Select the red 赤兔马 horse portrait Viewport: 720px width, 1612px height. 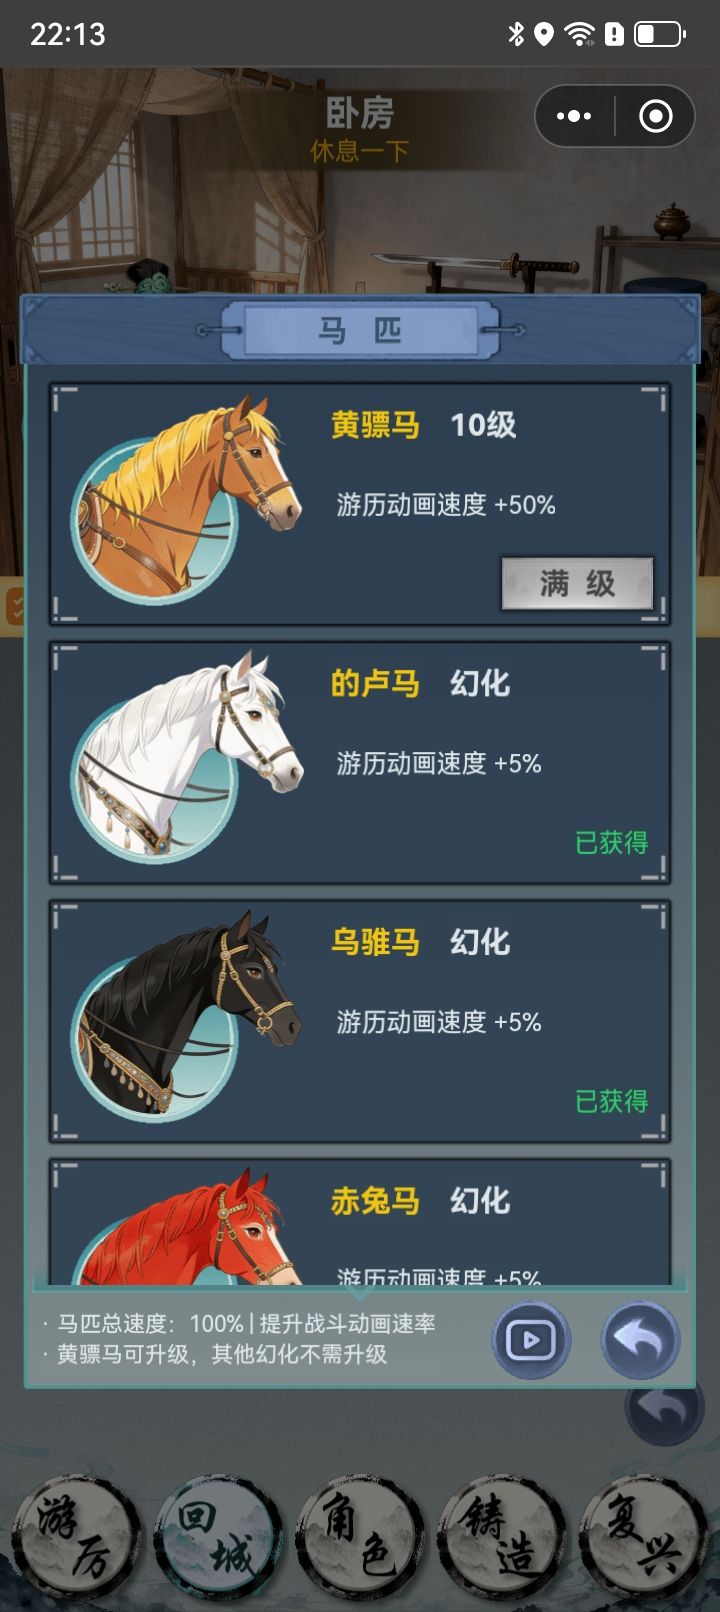[185, 1228]
